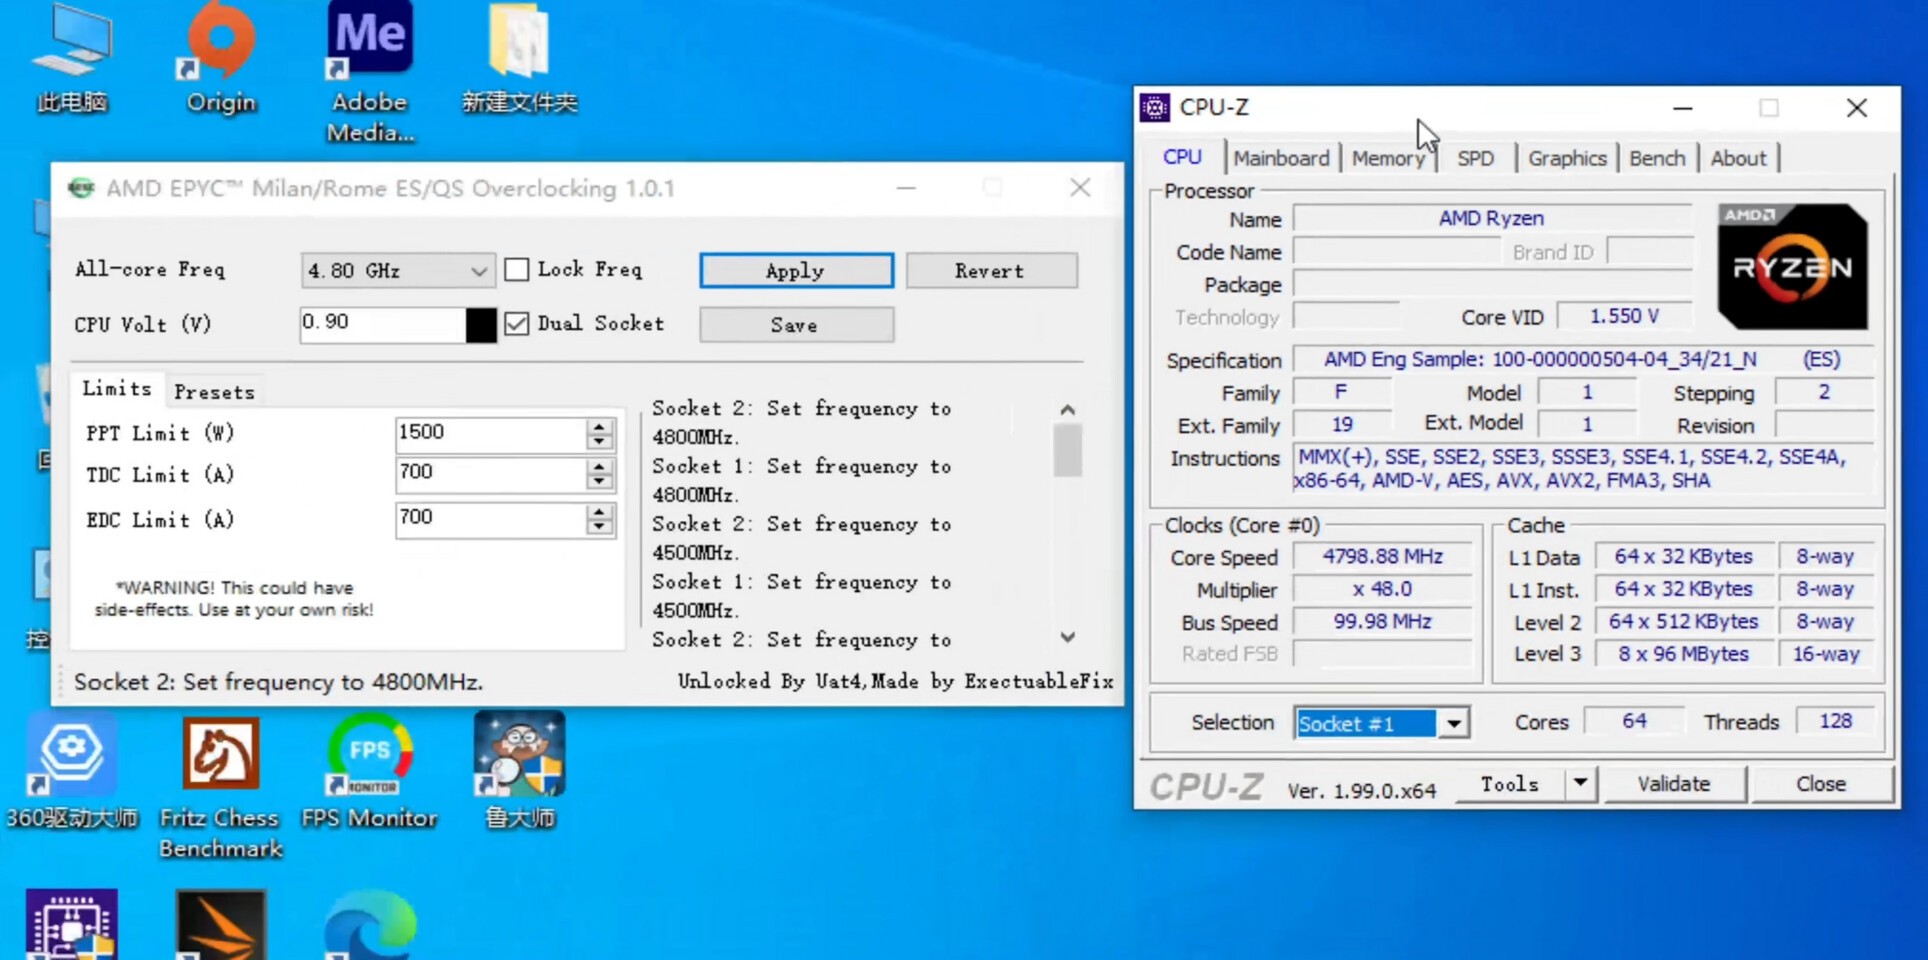Click the CPU-Z title bar app icon
The width and height of the screenshot is (1928, 960).
click(x=1155, y=107)
